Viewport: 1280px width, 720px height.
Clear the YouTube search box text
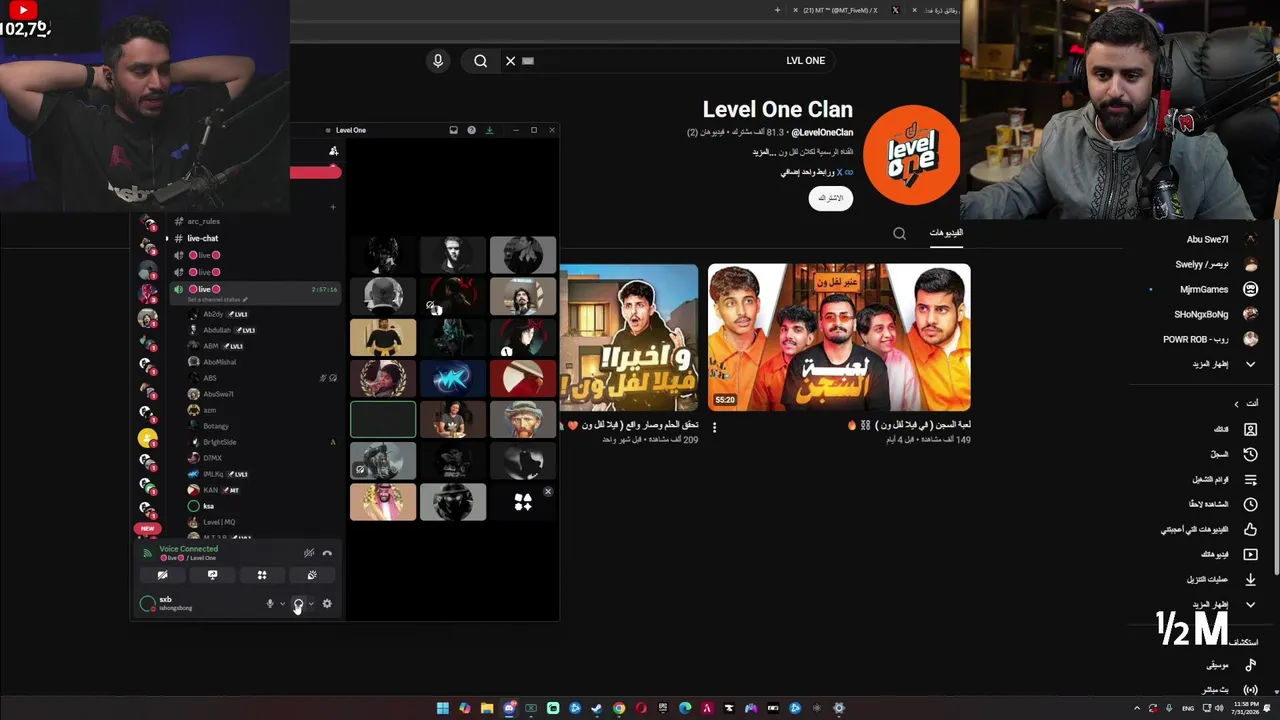tap(510, 61)
